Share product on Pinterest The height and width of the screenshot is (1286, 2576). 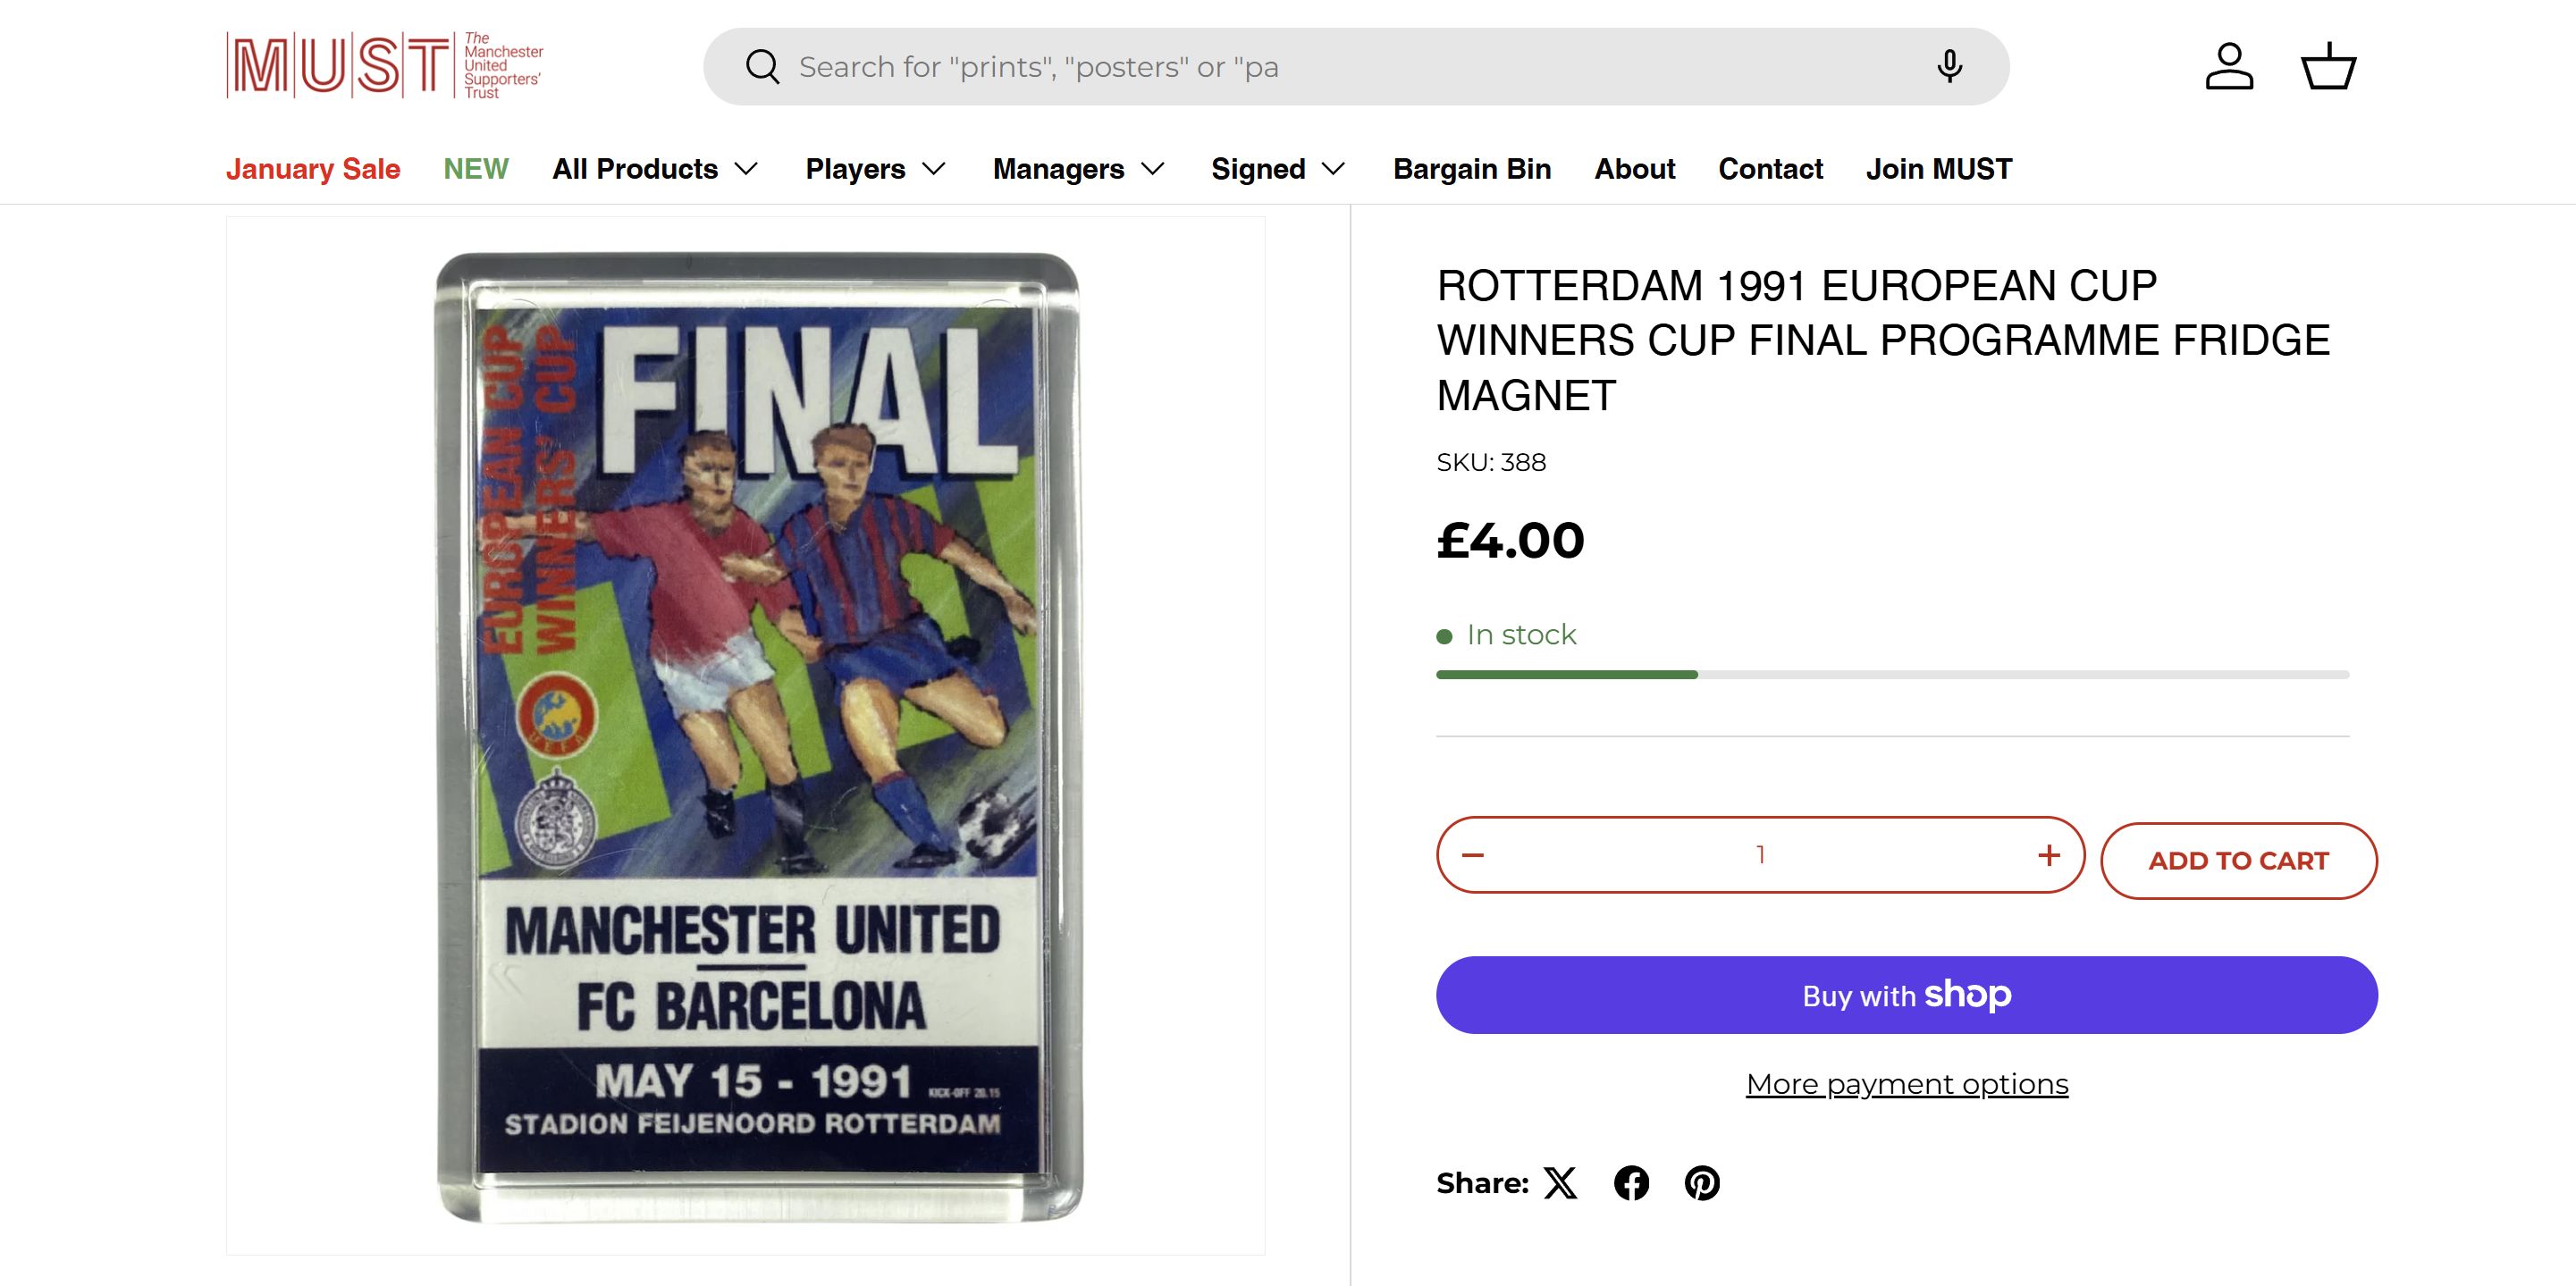coord(1702,1183)
